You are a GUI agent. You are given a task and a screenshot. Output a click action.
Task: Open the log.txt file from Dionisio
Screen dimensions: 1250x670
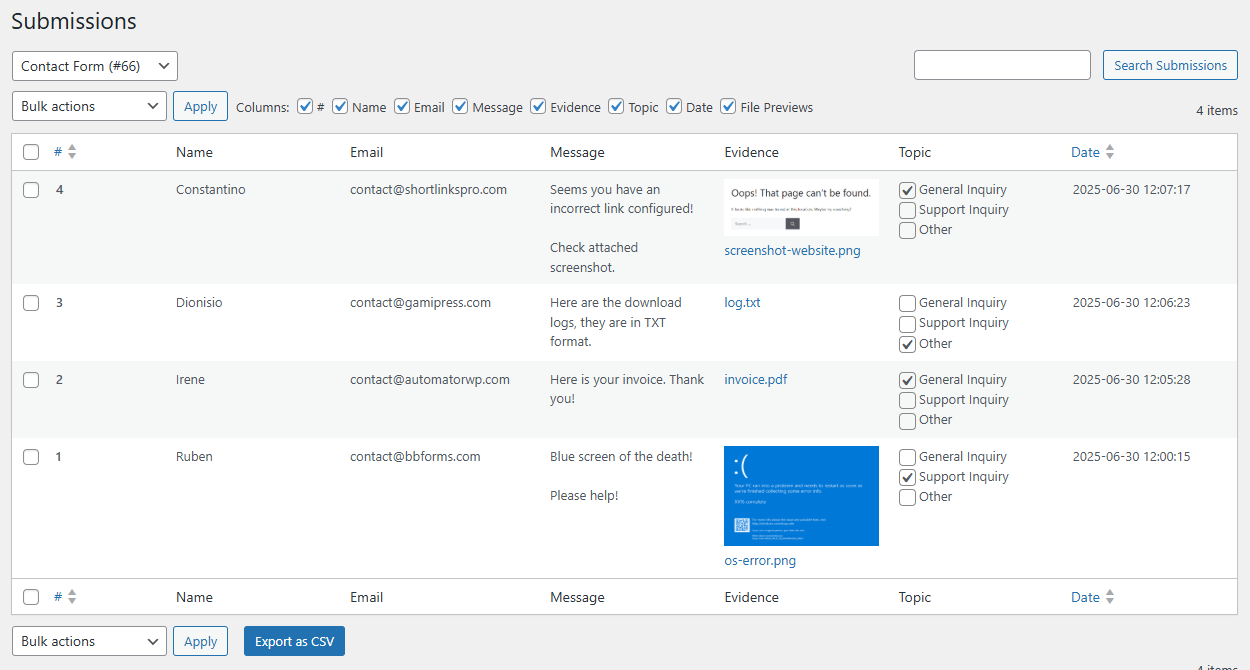742,302
